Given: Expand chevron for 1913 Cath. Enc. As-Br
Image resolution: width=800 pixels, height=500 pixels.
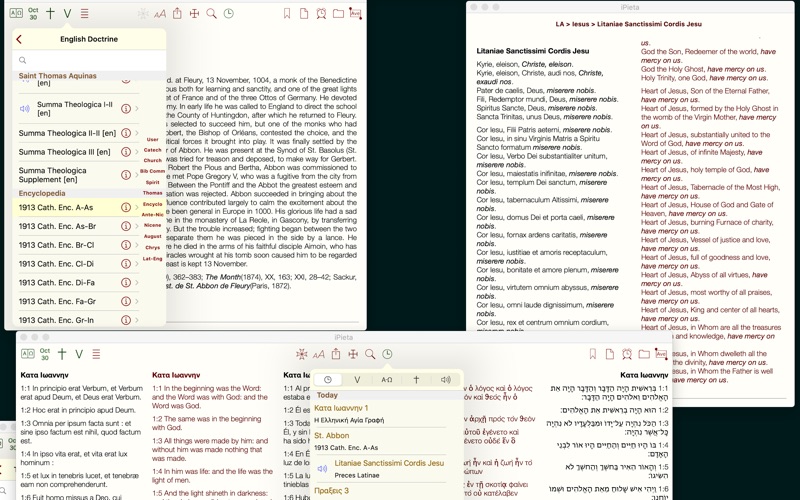Looking at the screenshot, I should (137, 227).
